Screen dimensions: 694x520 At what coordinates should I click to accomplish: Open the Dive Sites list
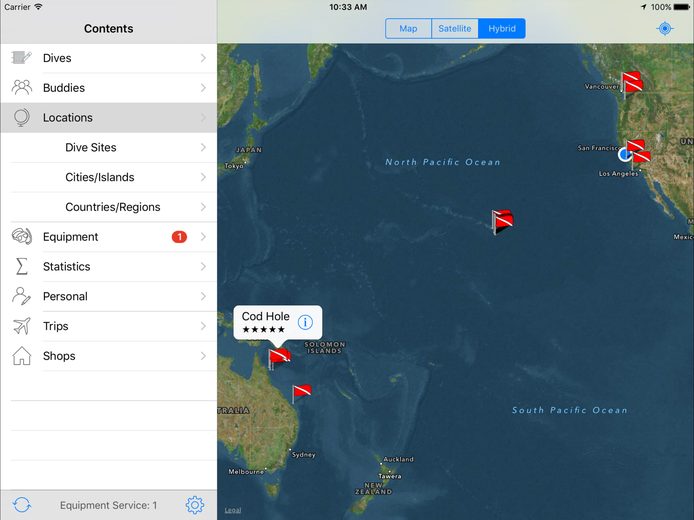(108, 147)
